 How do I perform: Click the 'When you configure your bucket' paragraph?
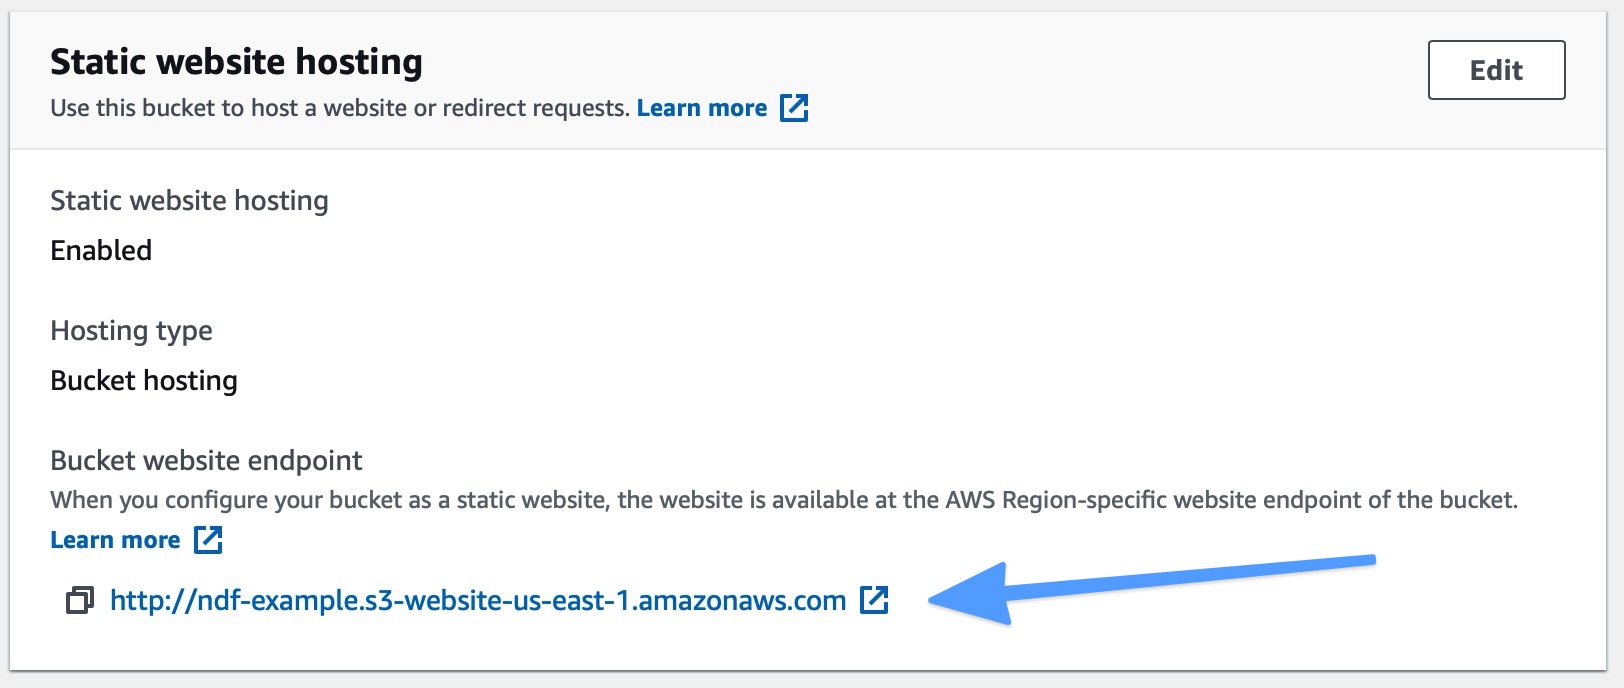pyautogui.click(x=784, y=500)
